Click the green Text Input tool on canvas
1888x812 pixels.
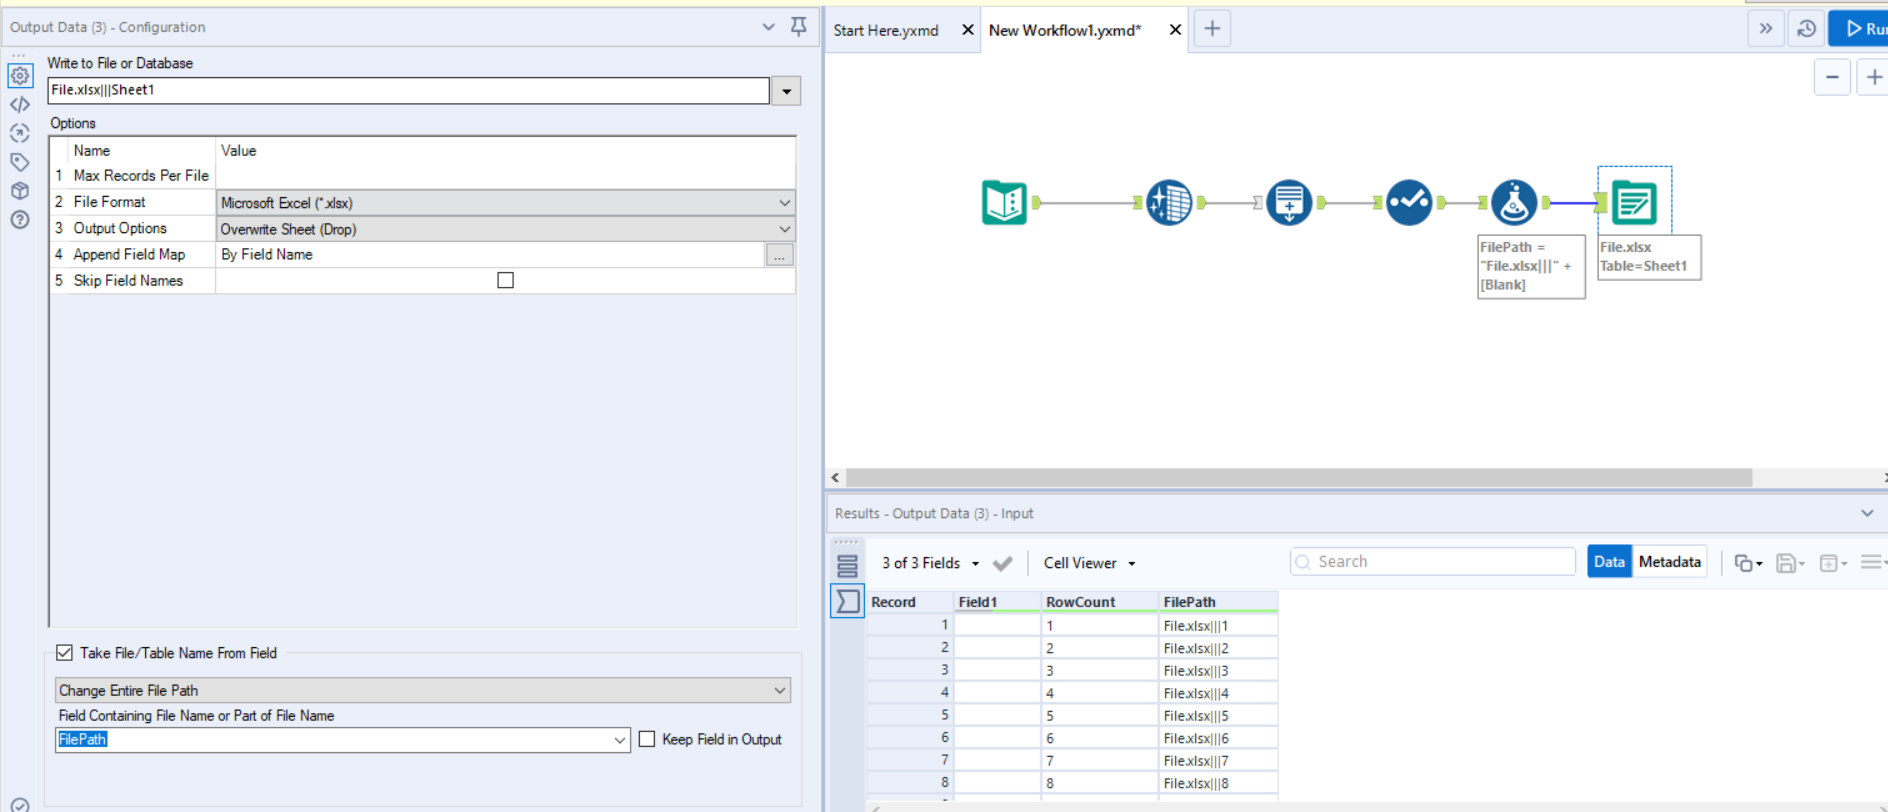coord(1004,203)
